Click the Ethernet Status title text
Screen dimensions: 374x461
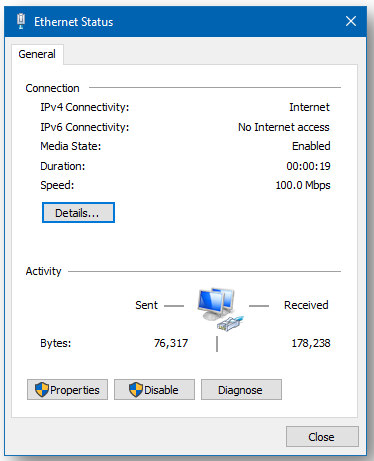click(74, 22)
